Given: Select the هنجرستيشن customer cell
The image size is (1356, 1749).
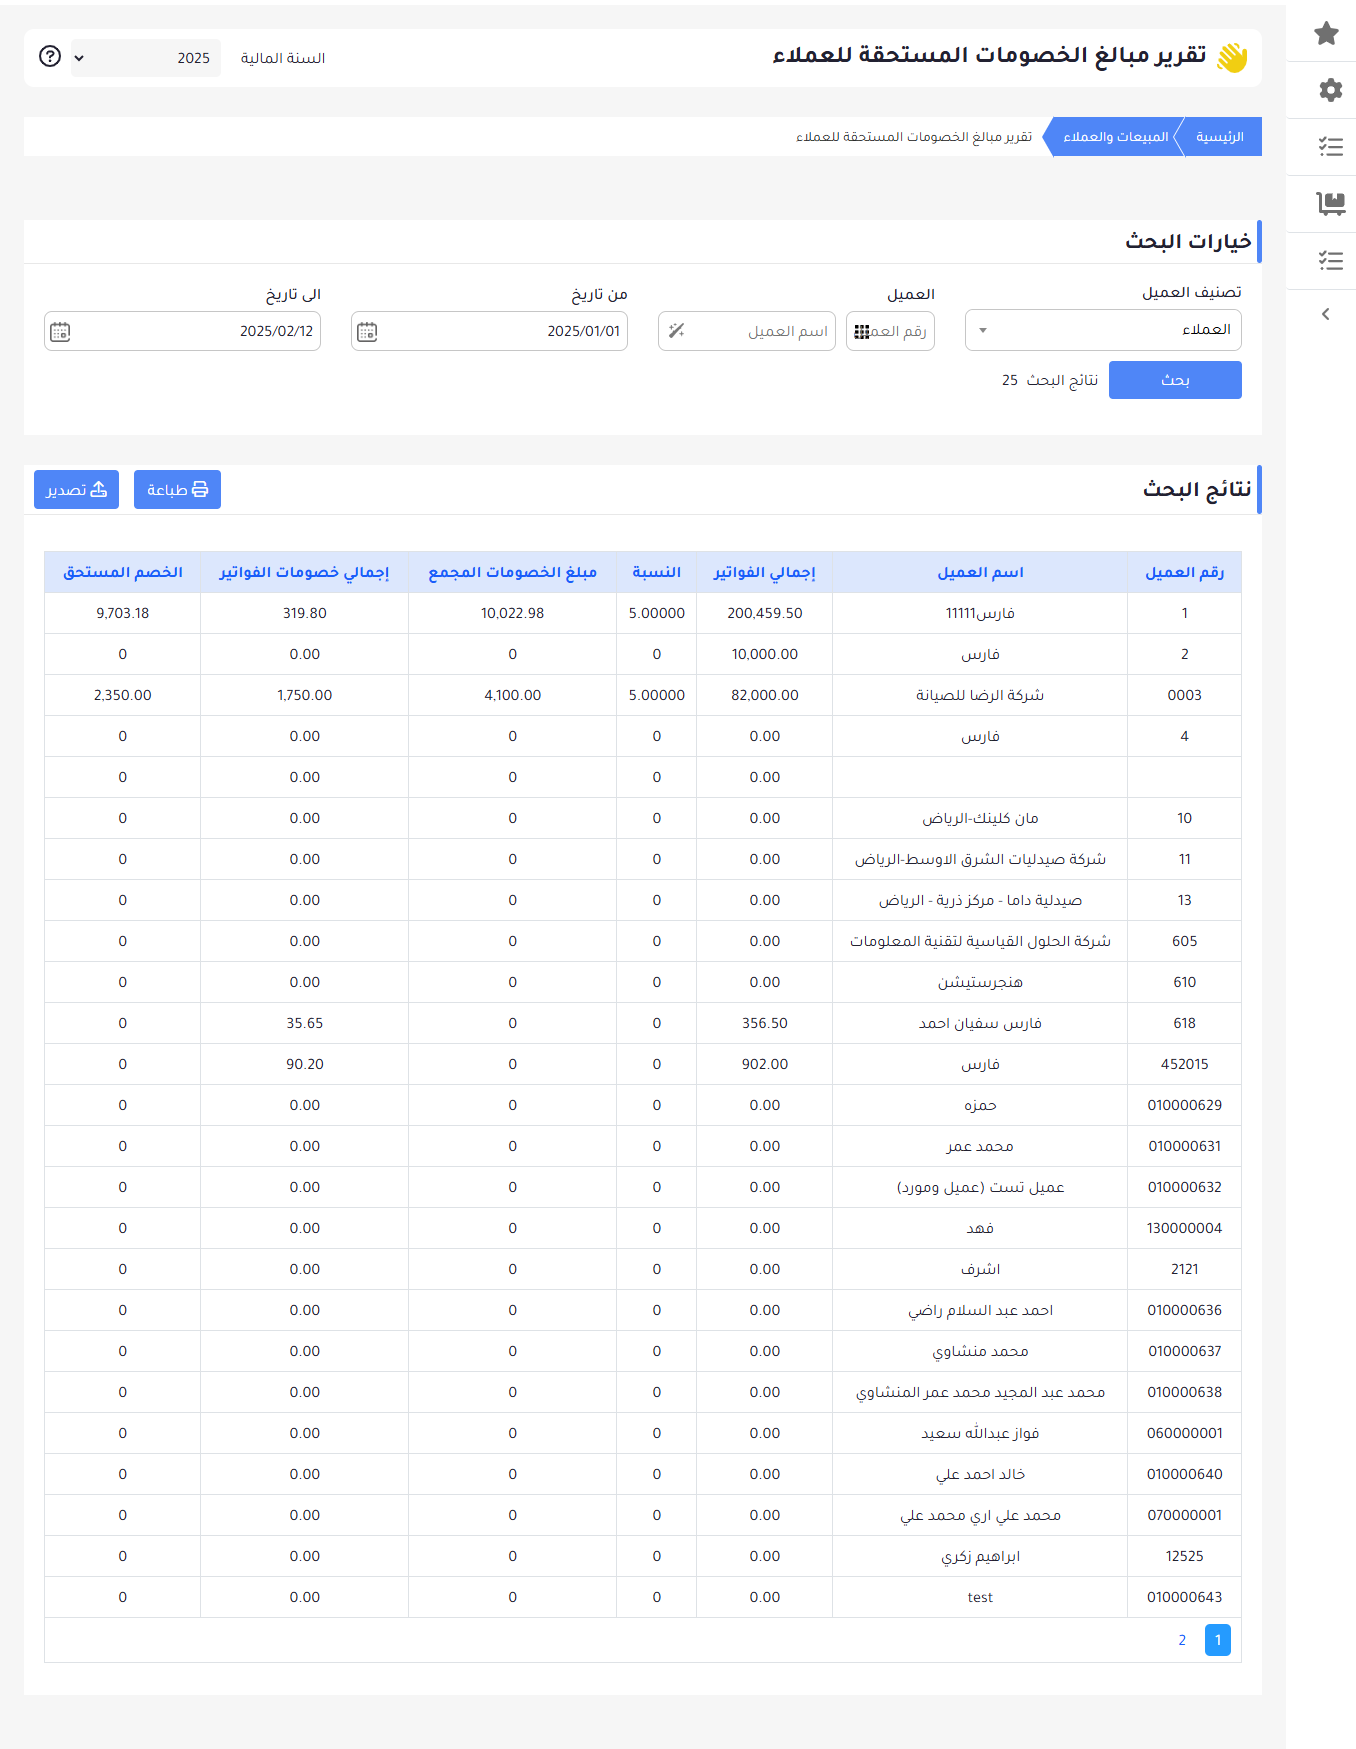Looking at the screenshot, I should [980, 982].
